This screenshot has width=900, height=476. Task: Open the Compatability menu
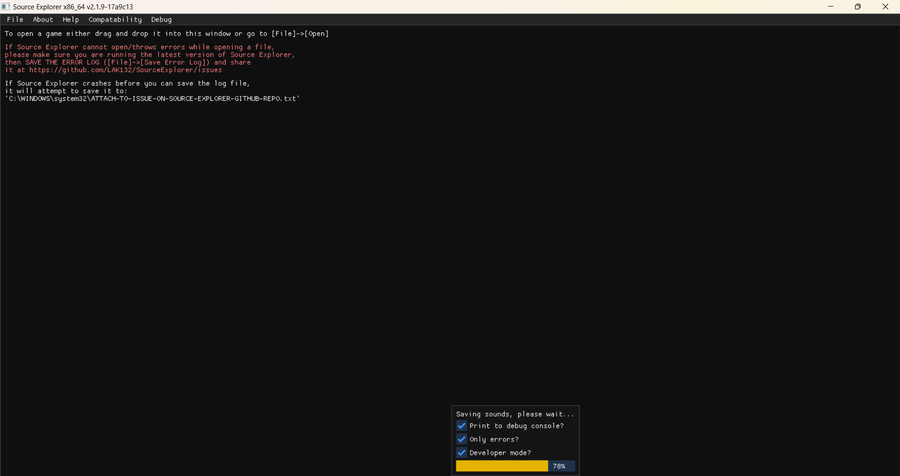tap(115, 20)
